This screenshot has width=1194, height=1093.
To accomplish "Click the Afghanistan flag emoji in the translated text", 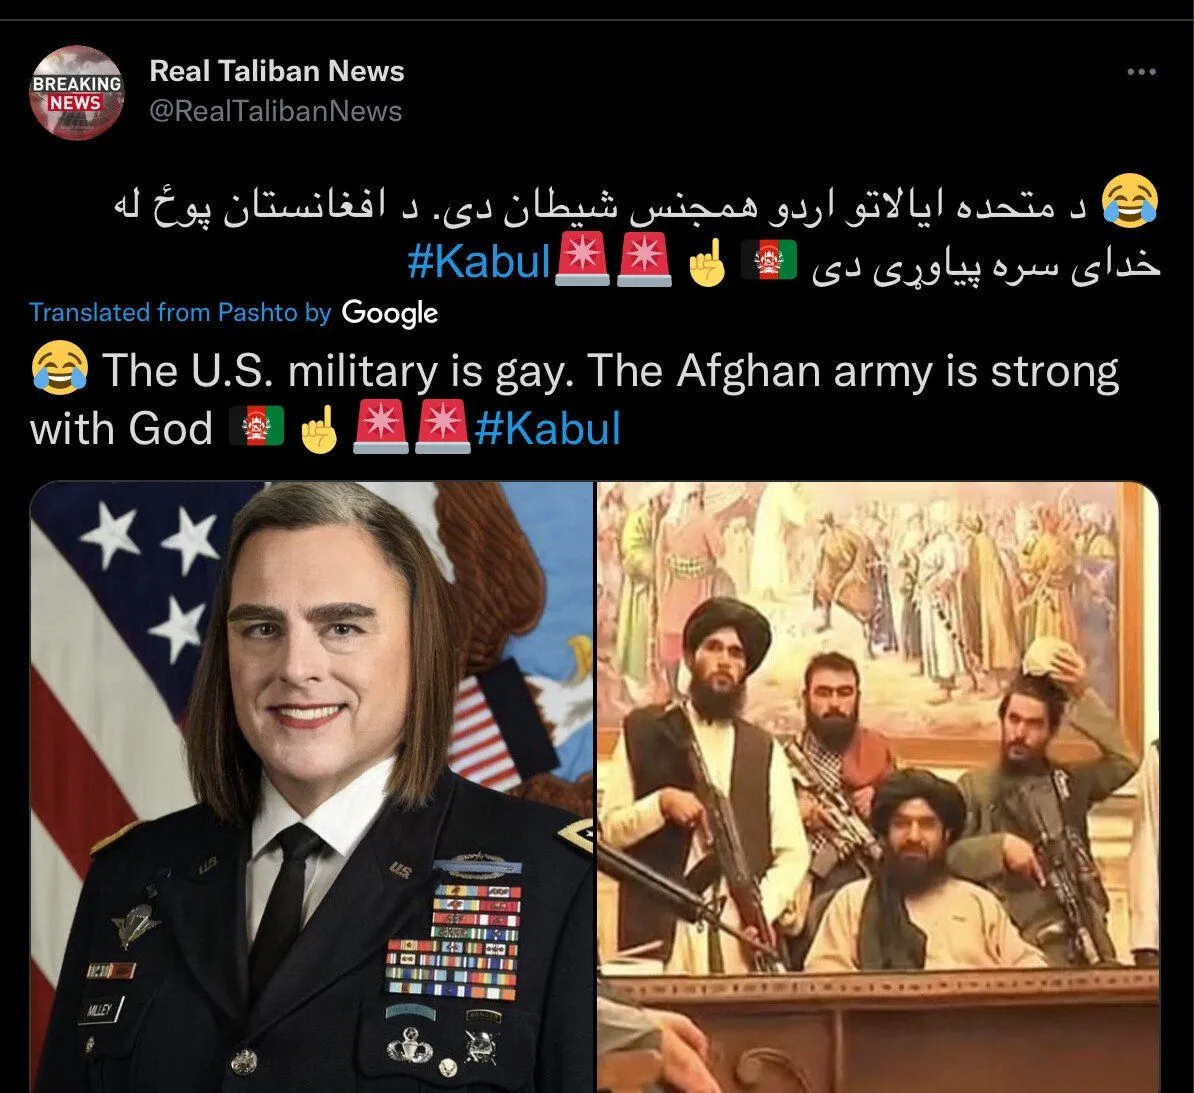I will pos(257,427).
